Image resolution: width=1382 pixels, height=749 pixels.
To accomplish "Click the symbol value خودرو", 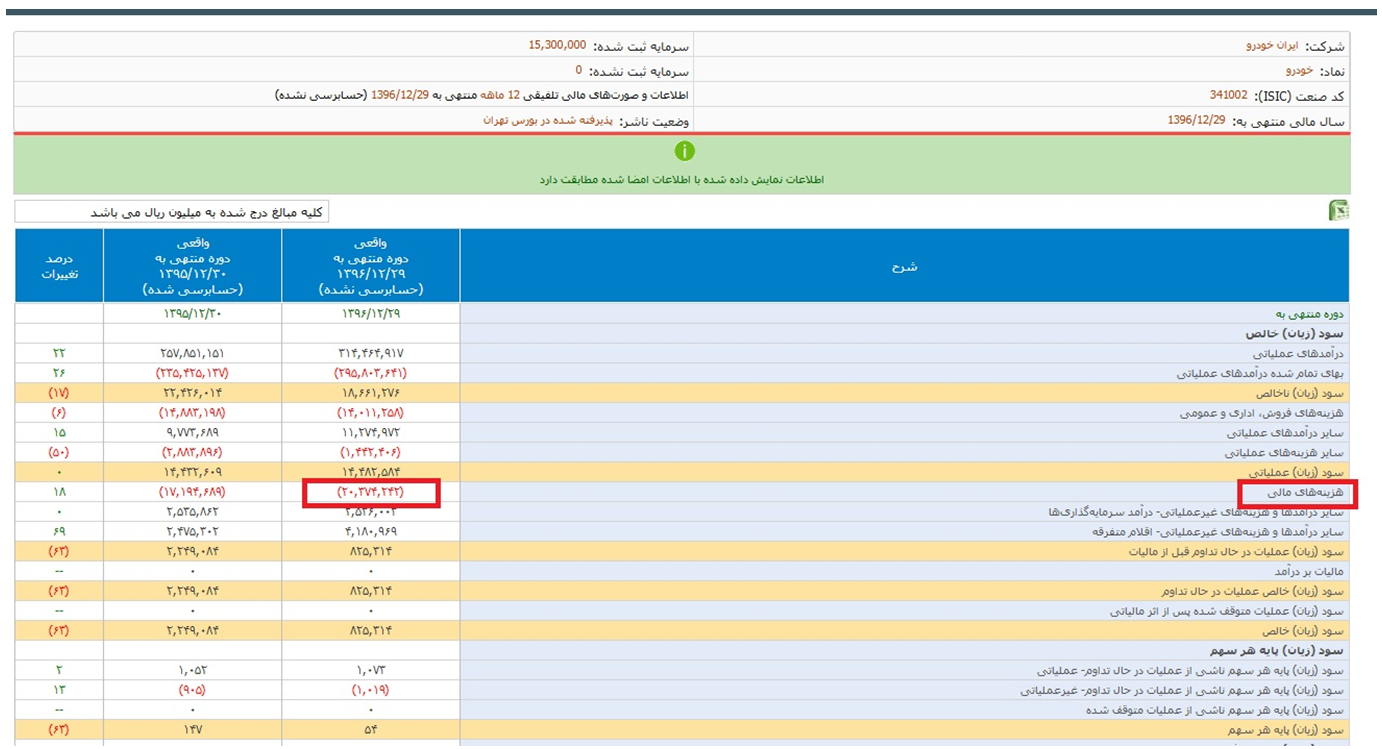I will click(x=1298, y=71).
